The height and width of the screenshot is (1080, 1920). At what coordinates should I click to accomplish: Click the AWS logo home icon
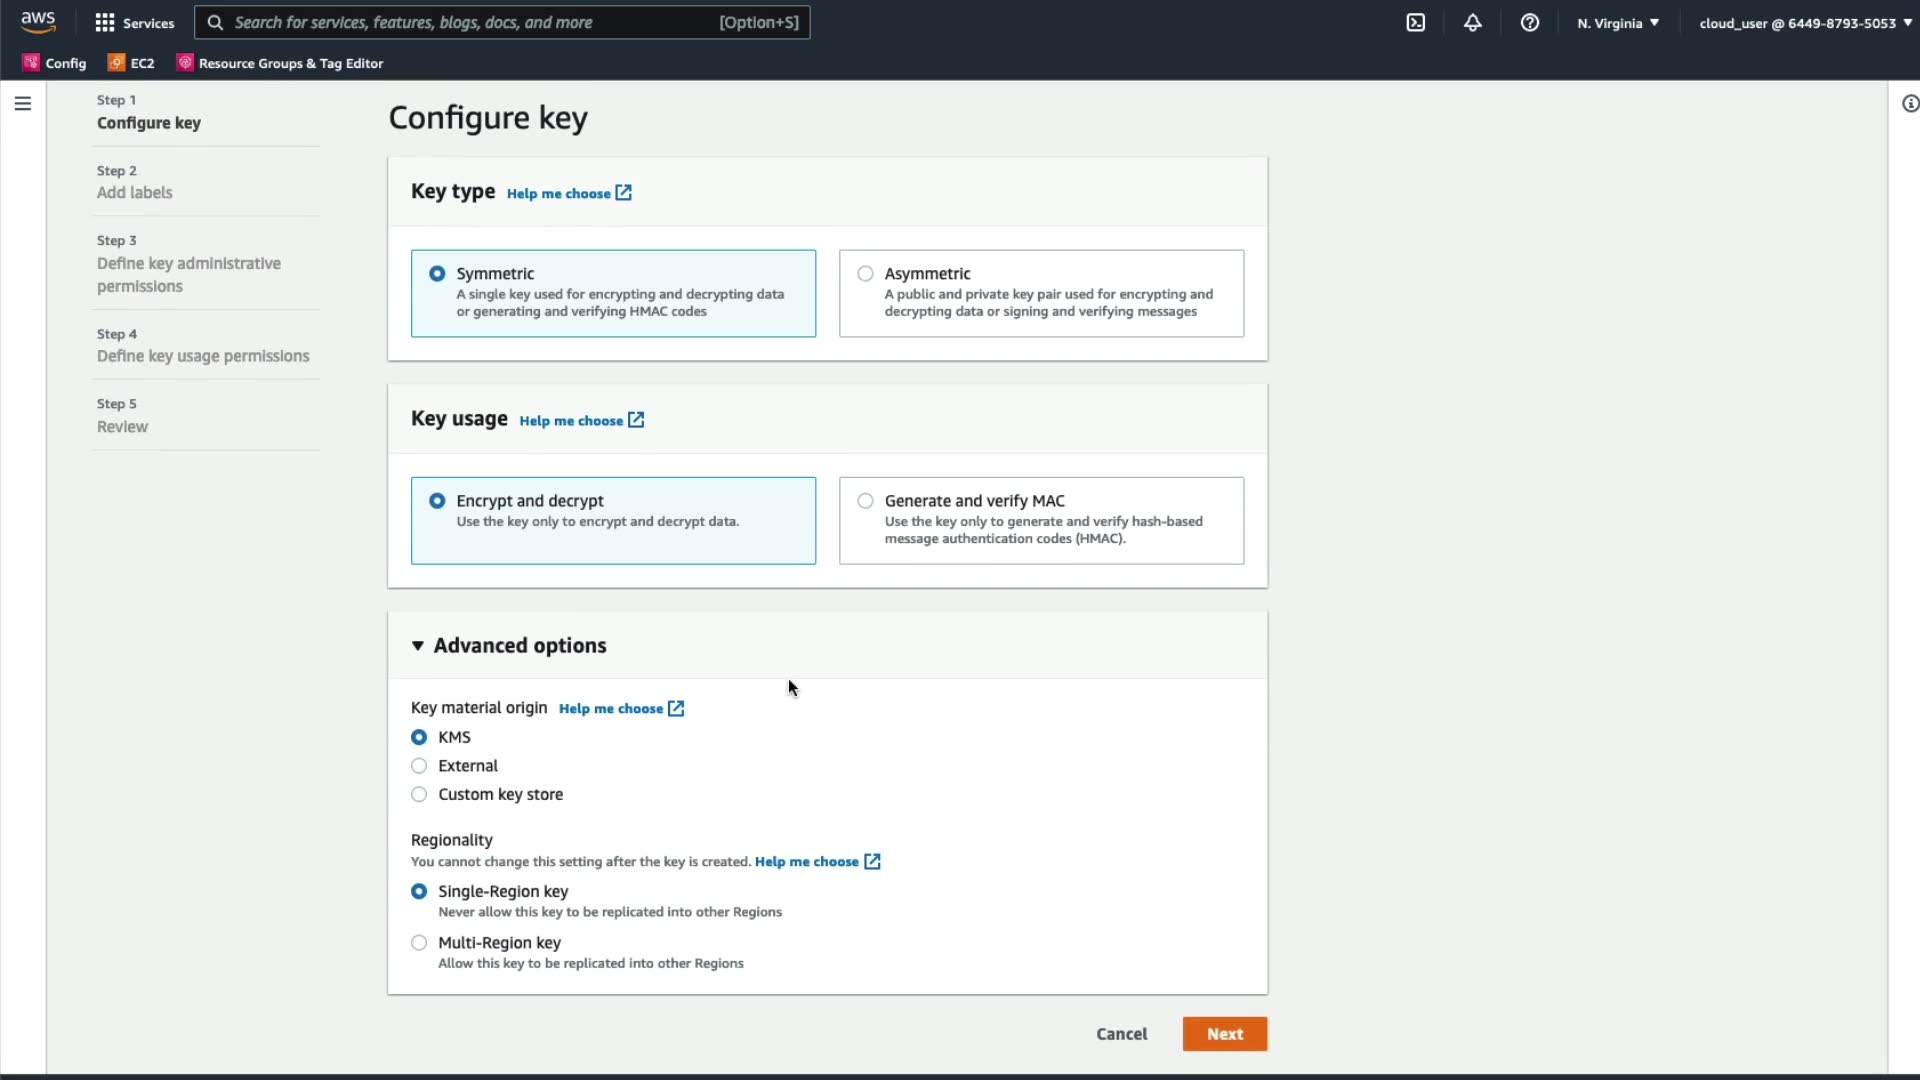[38, 22]
